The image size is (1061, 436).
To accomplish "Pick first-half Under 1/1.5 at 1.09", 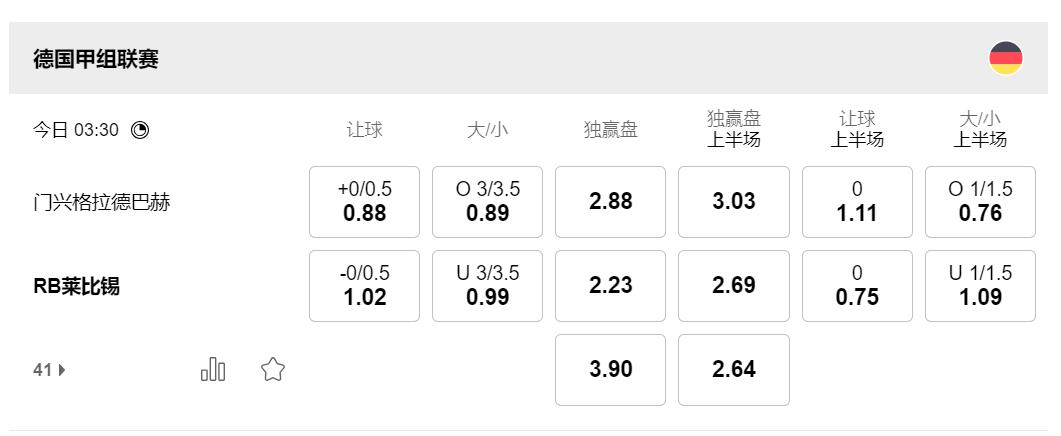I will pyautogui.click(x=980, y=286).
